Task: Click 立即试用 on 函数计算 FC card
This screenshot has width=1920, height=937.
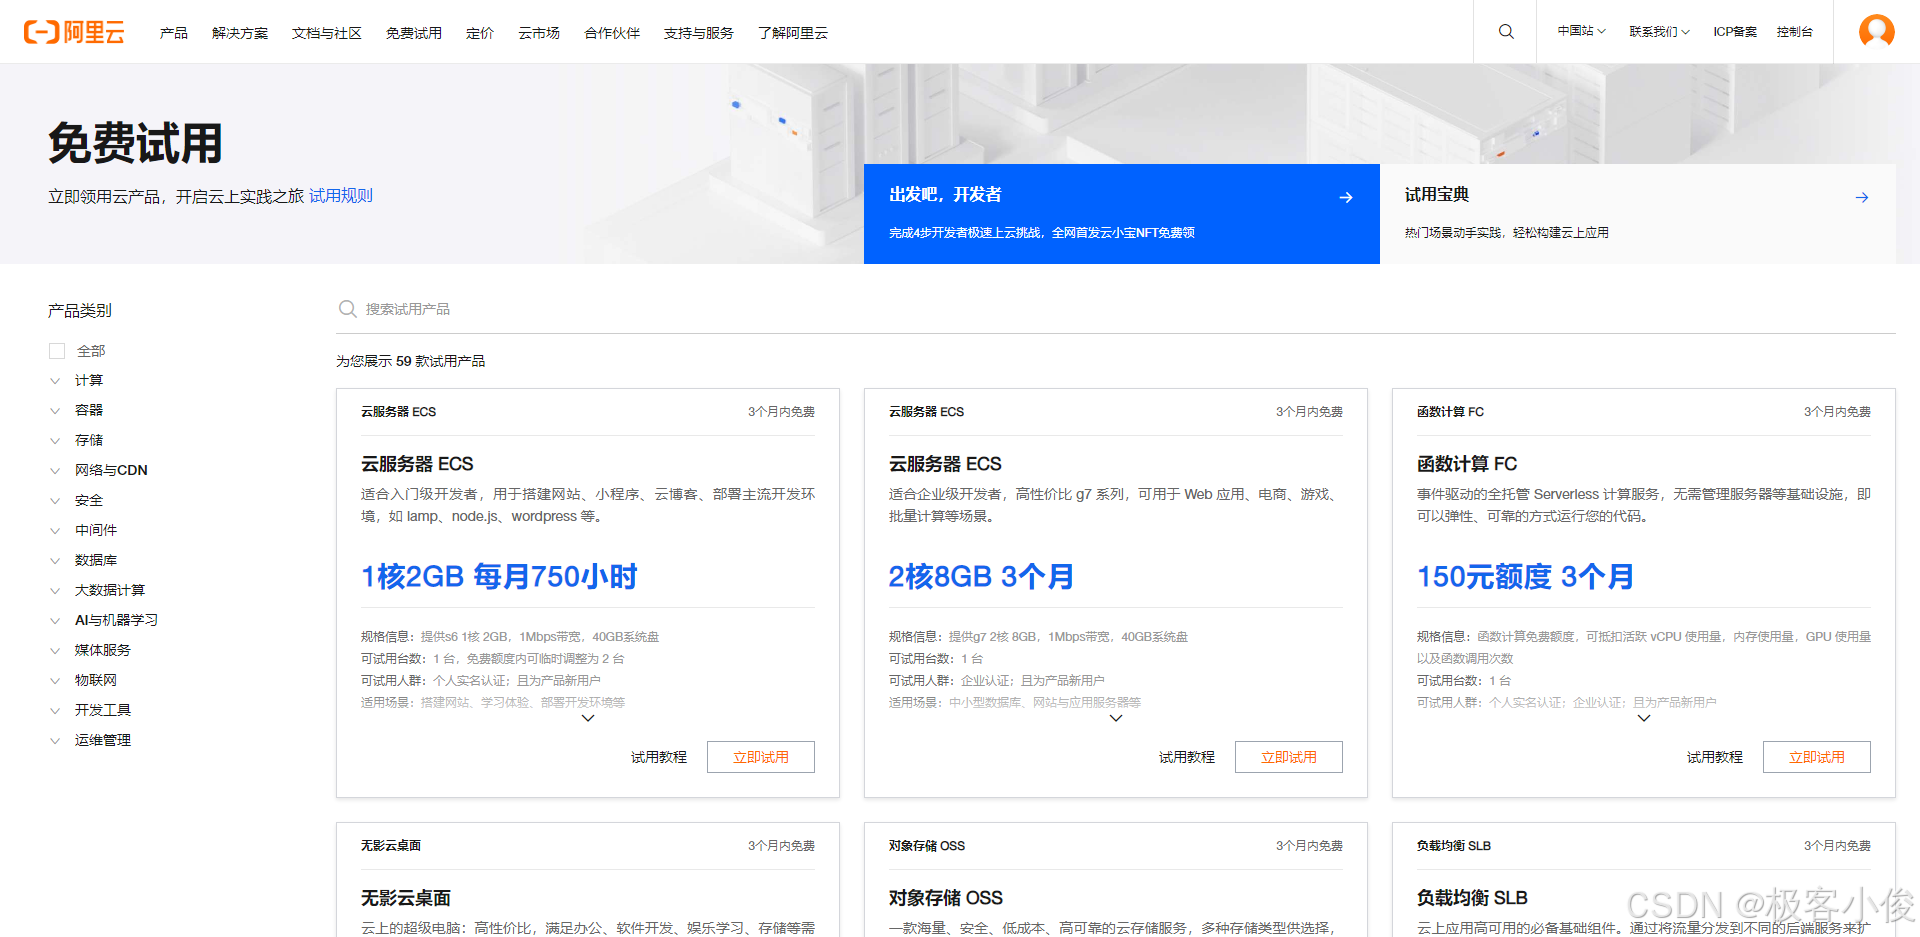Action: [x=1817, y=757]
